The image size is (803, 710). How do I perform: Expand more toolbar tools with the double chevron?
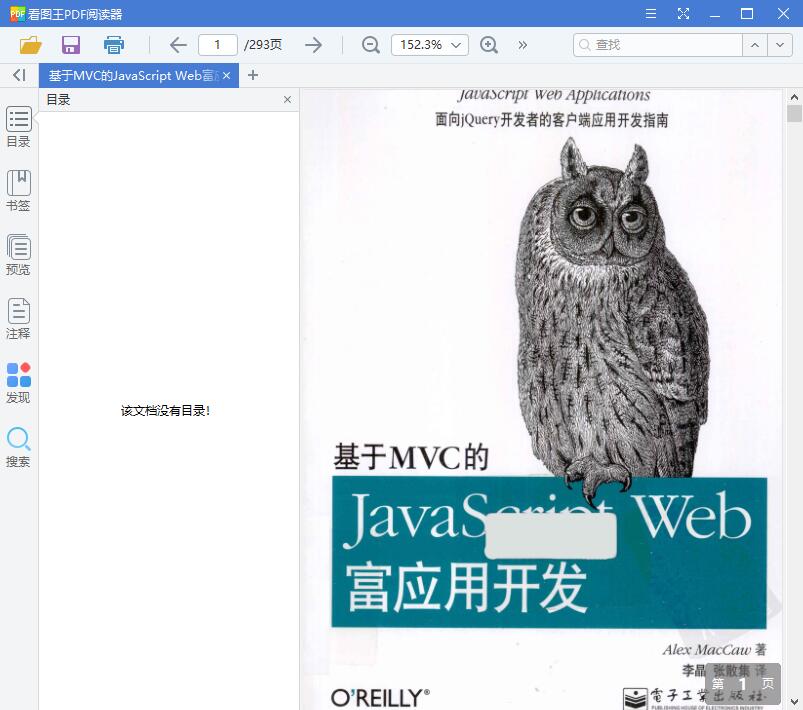tap(522, 45)
